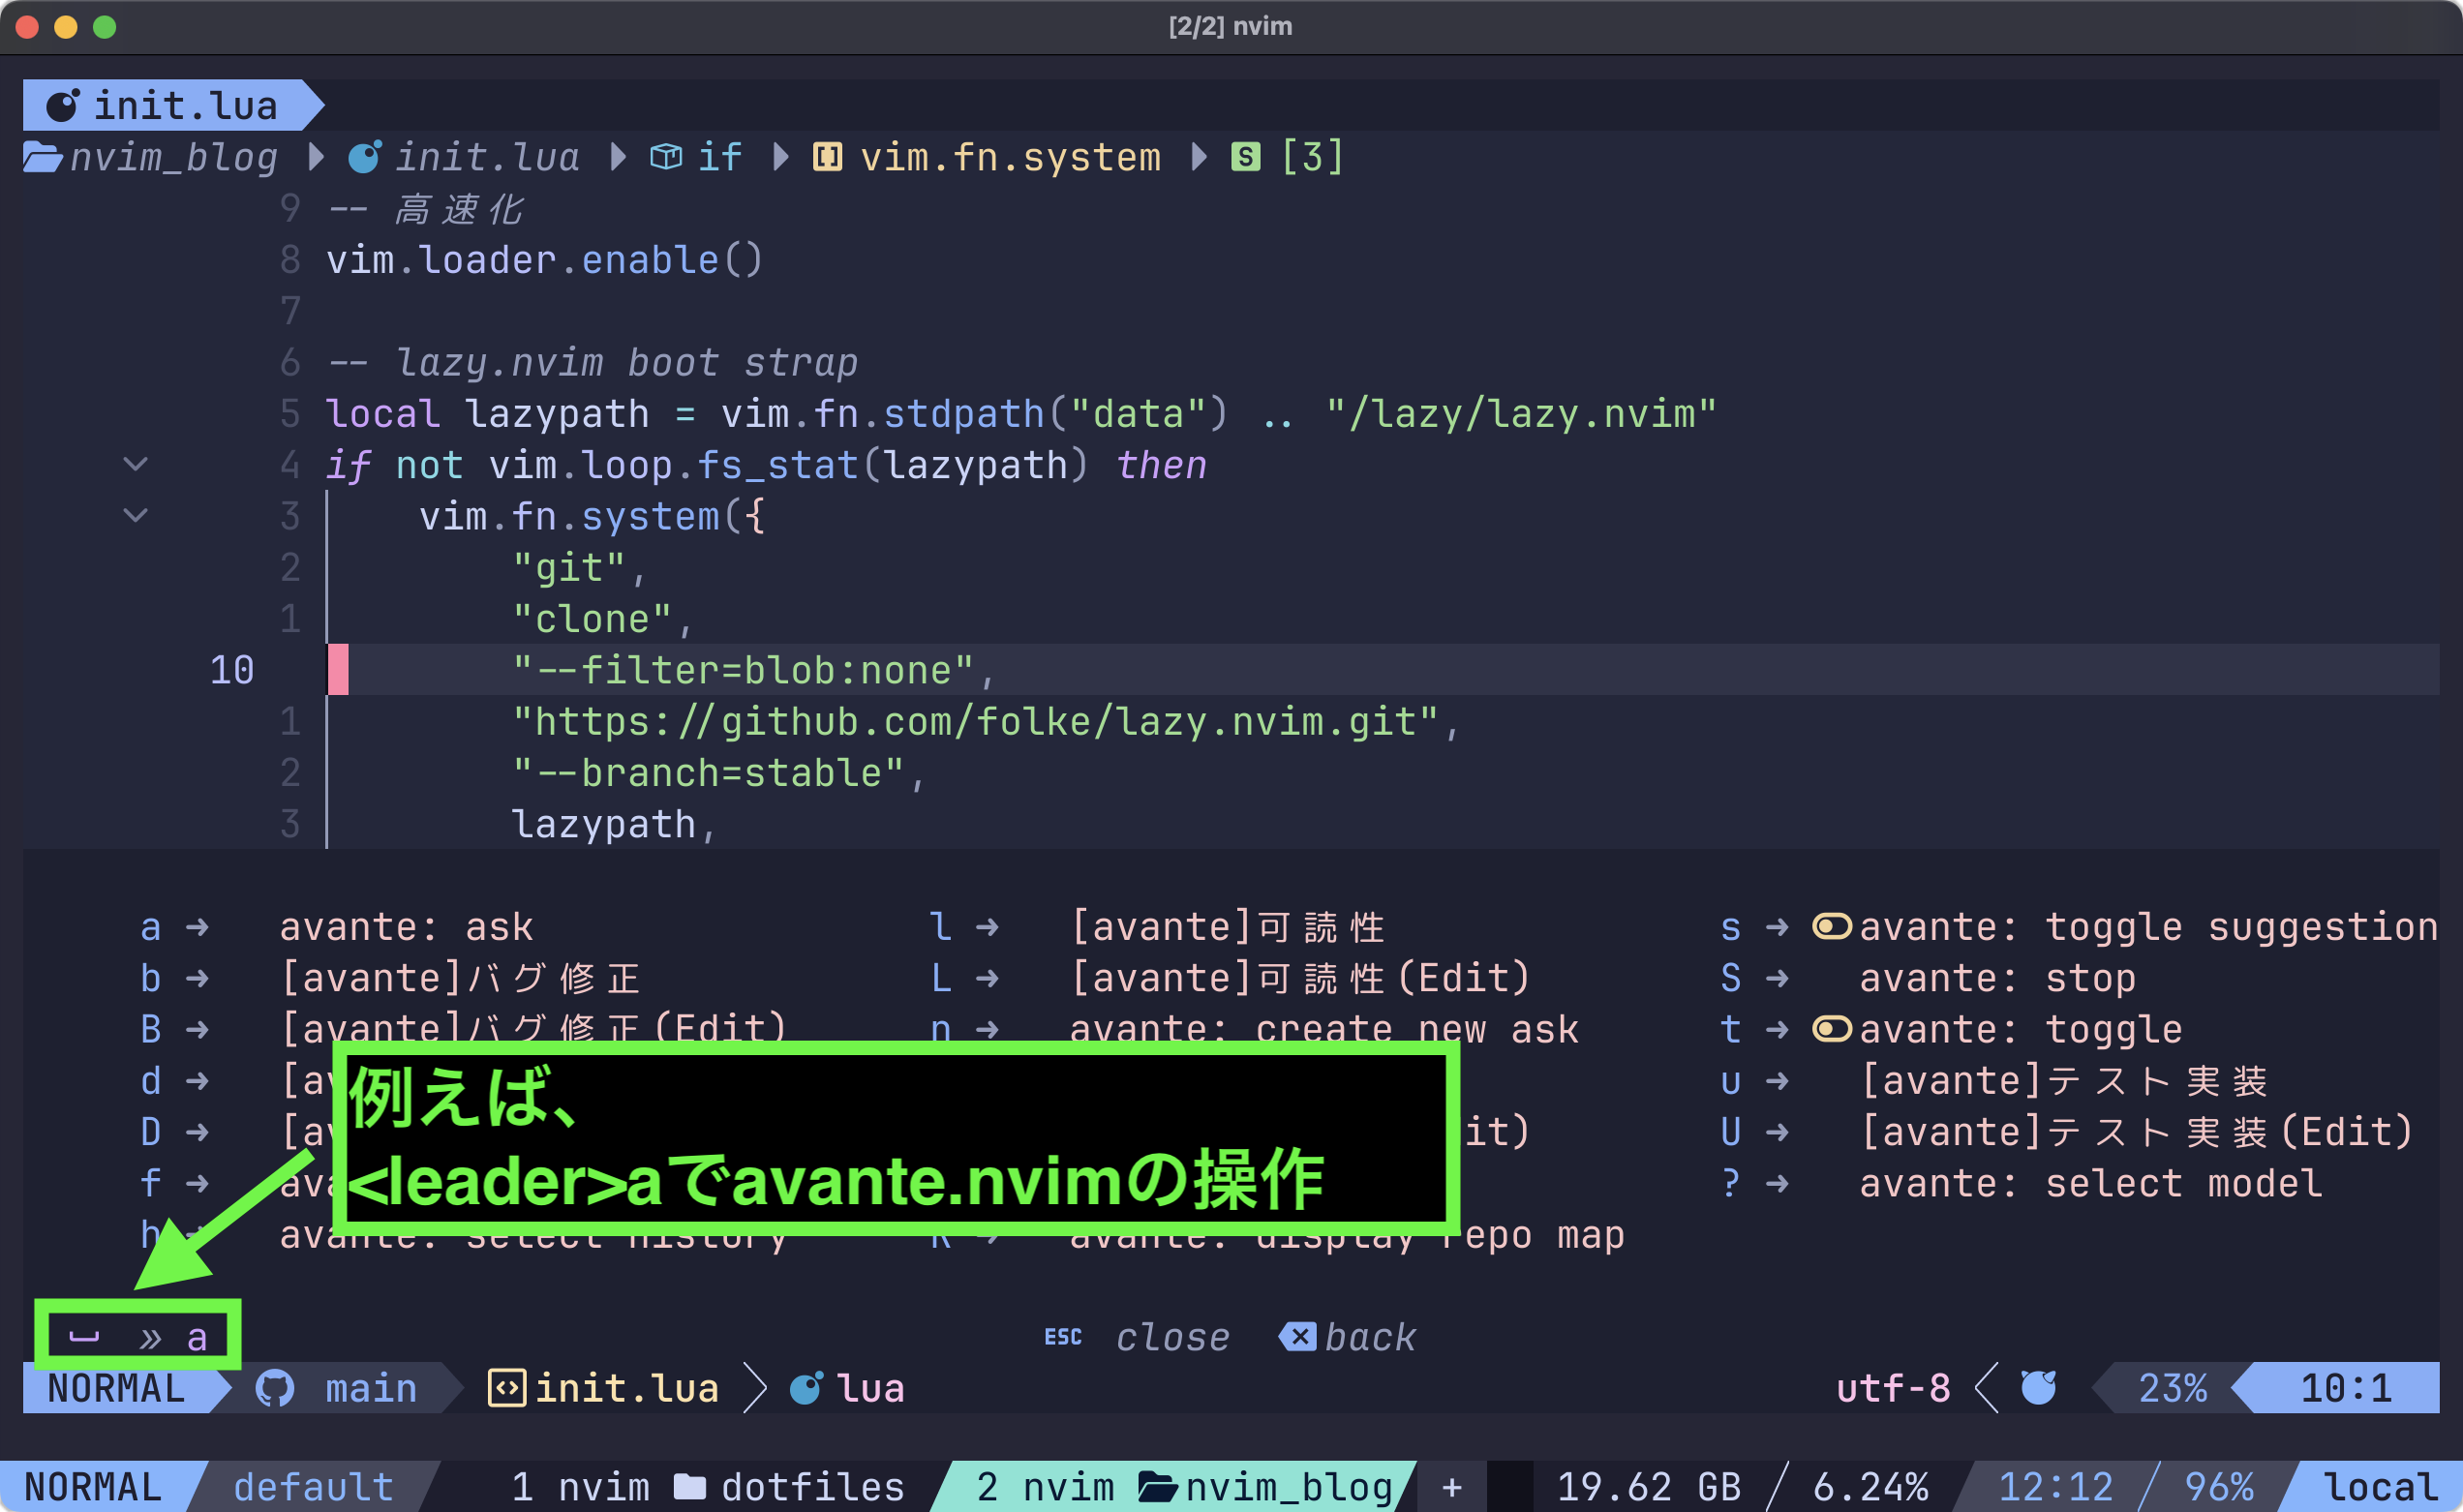Click the cube icon before 'if' breadcrumb
Screen dimensions: 2463x1512
[x=666, y=157]
